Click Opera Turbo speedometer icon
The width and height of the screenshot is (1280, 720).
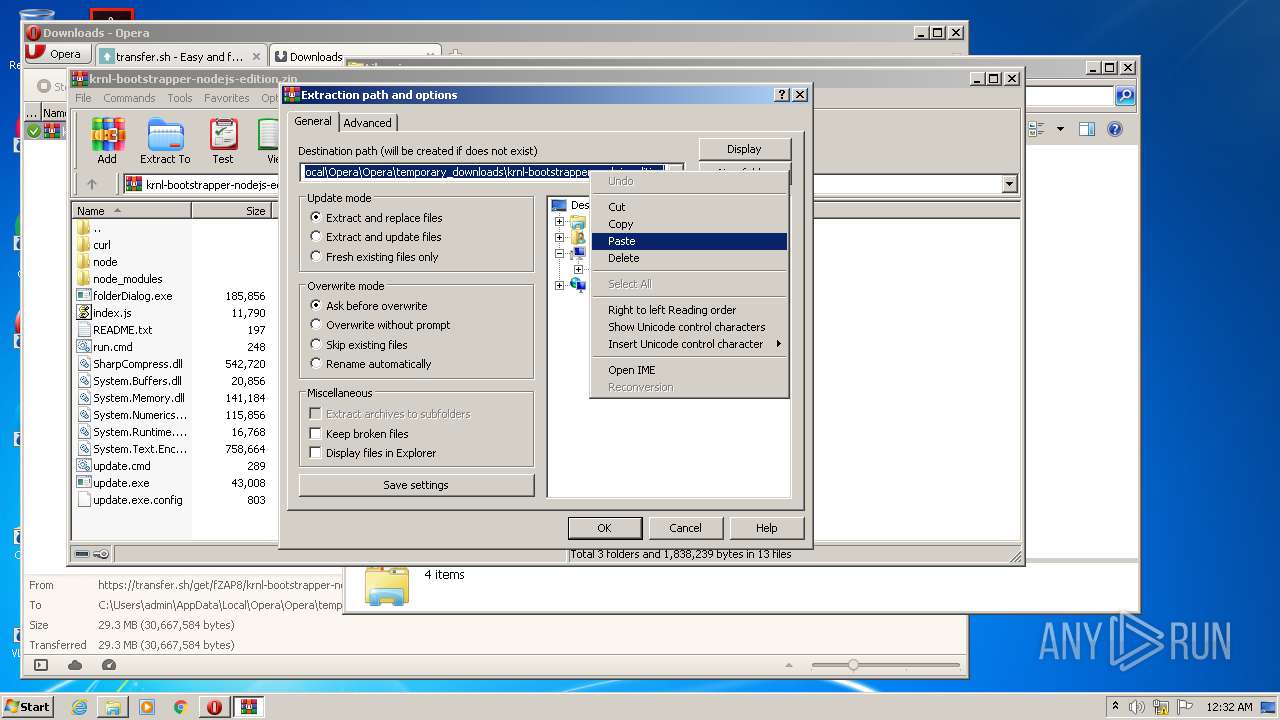coord(109,665)
